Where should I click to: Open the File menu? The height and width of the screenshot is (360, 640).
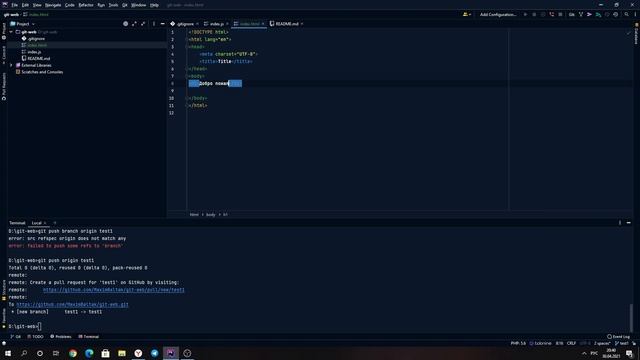click(x=14, y=5)
